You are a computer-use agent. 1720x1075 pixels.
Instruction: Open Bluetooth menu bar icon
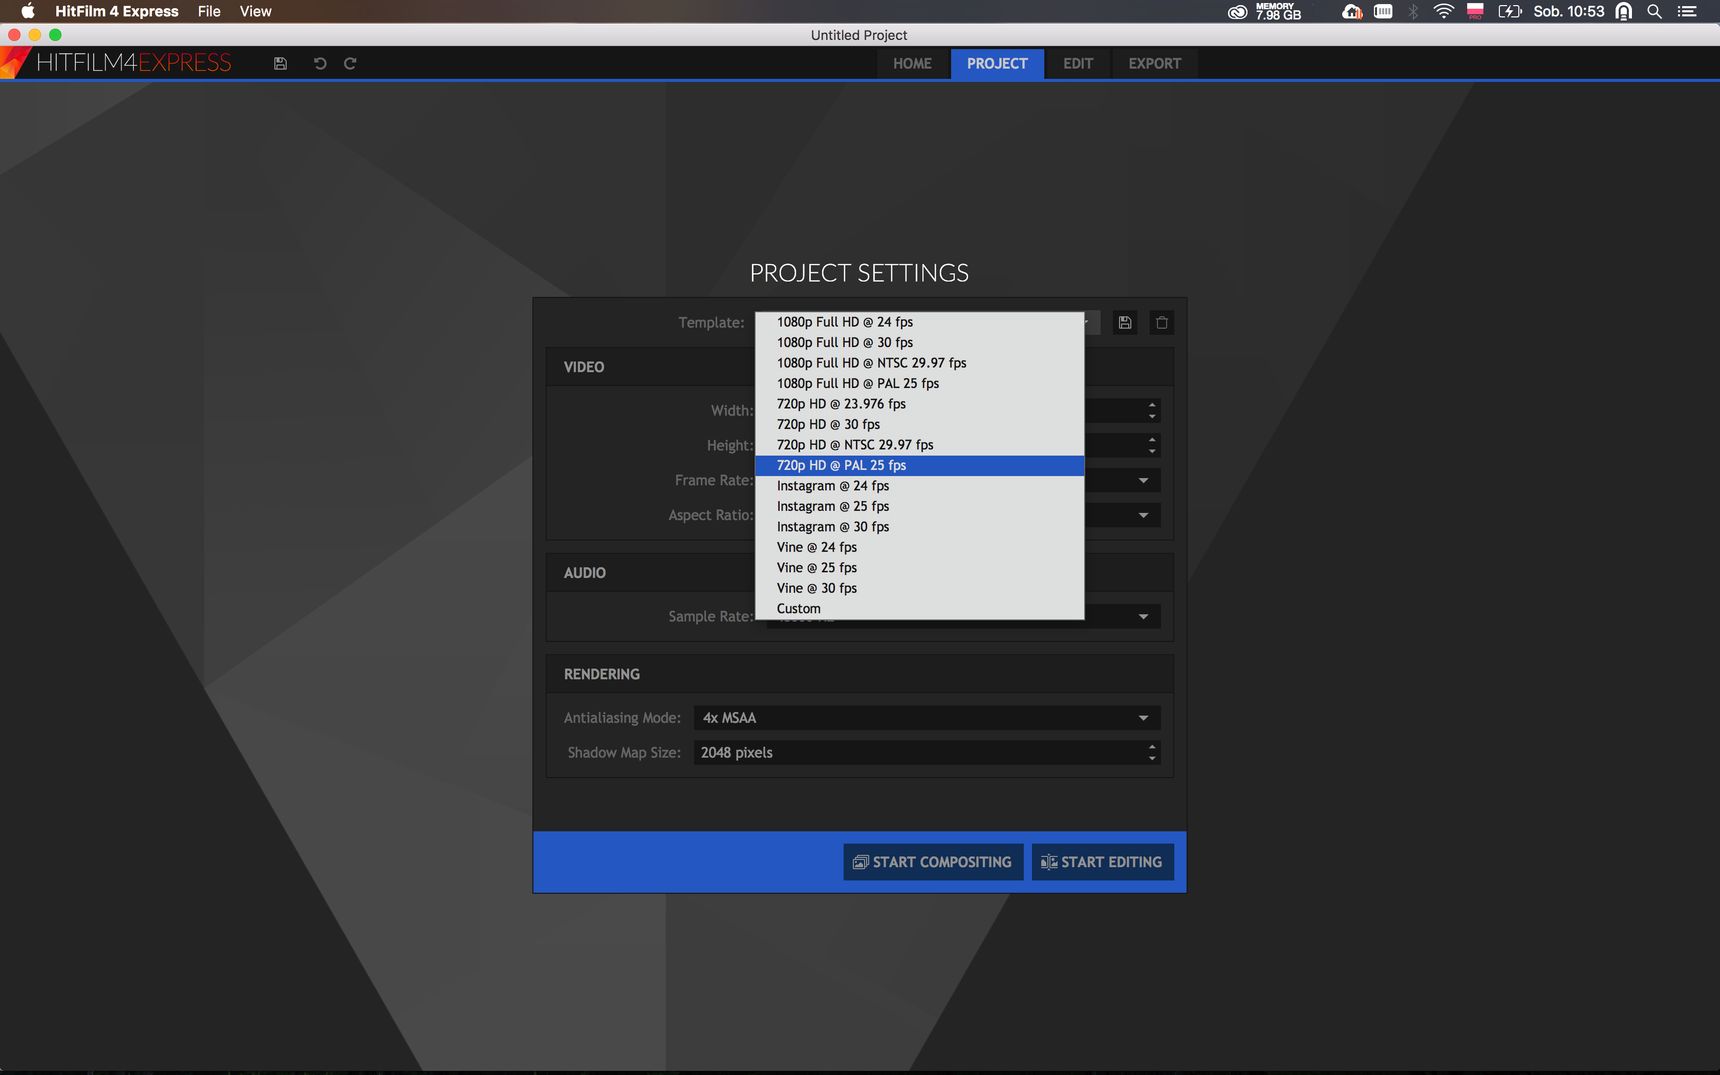tap(1413, 11)
